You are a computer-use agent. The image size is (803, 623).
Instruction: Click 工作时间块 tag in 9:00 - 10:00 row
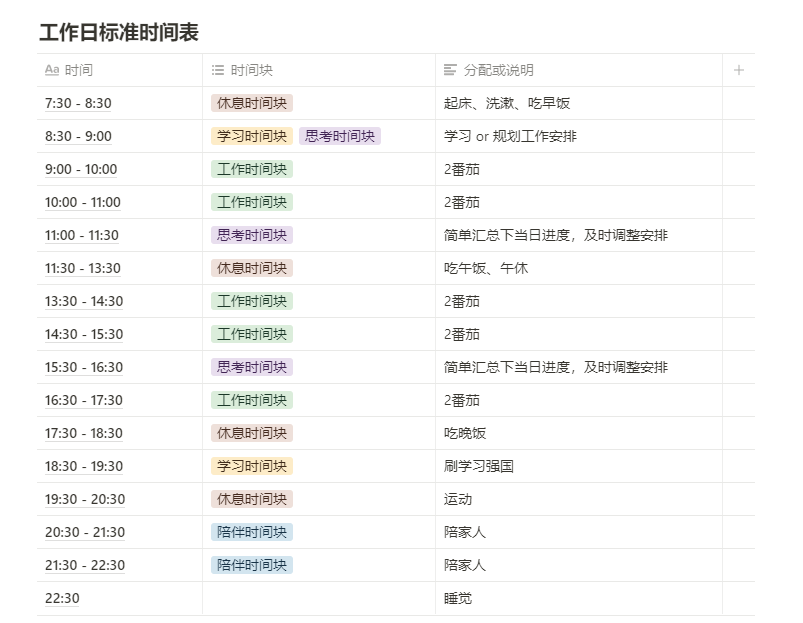coord(251,169)
